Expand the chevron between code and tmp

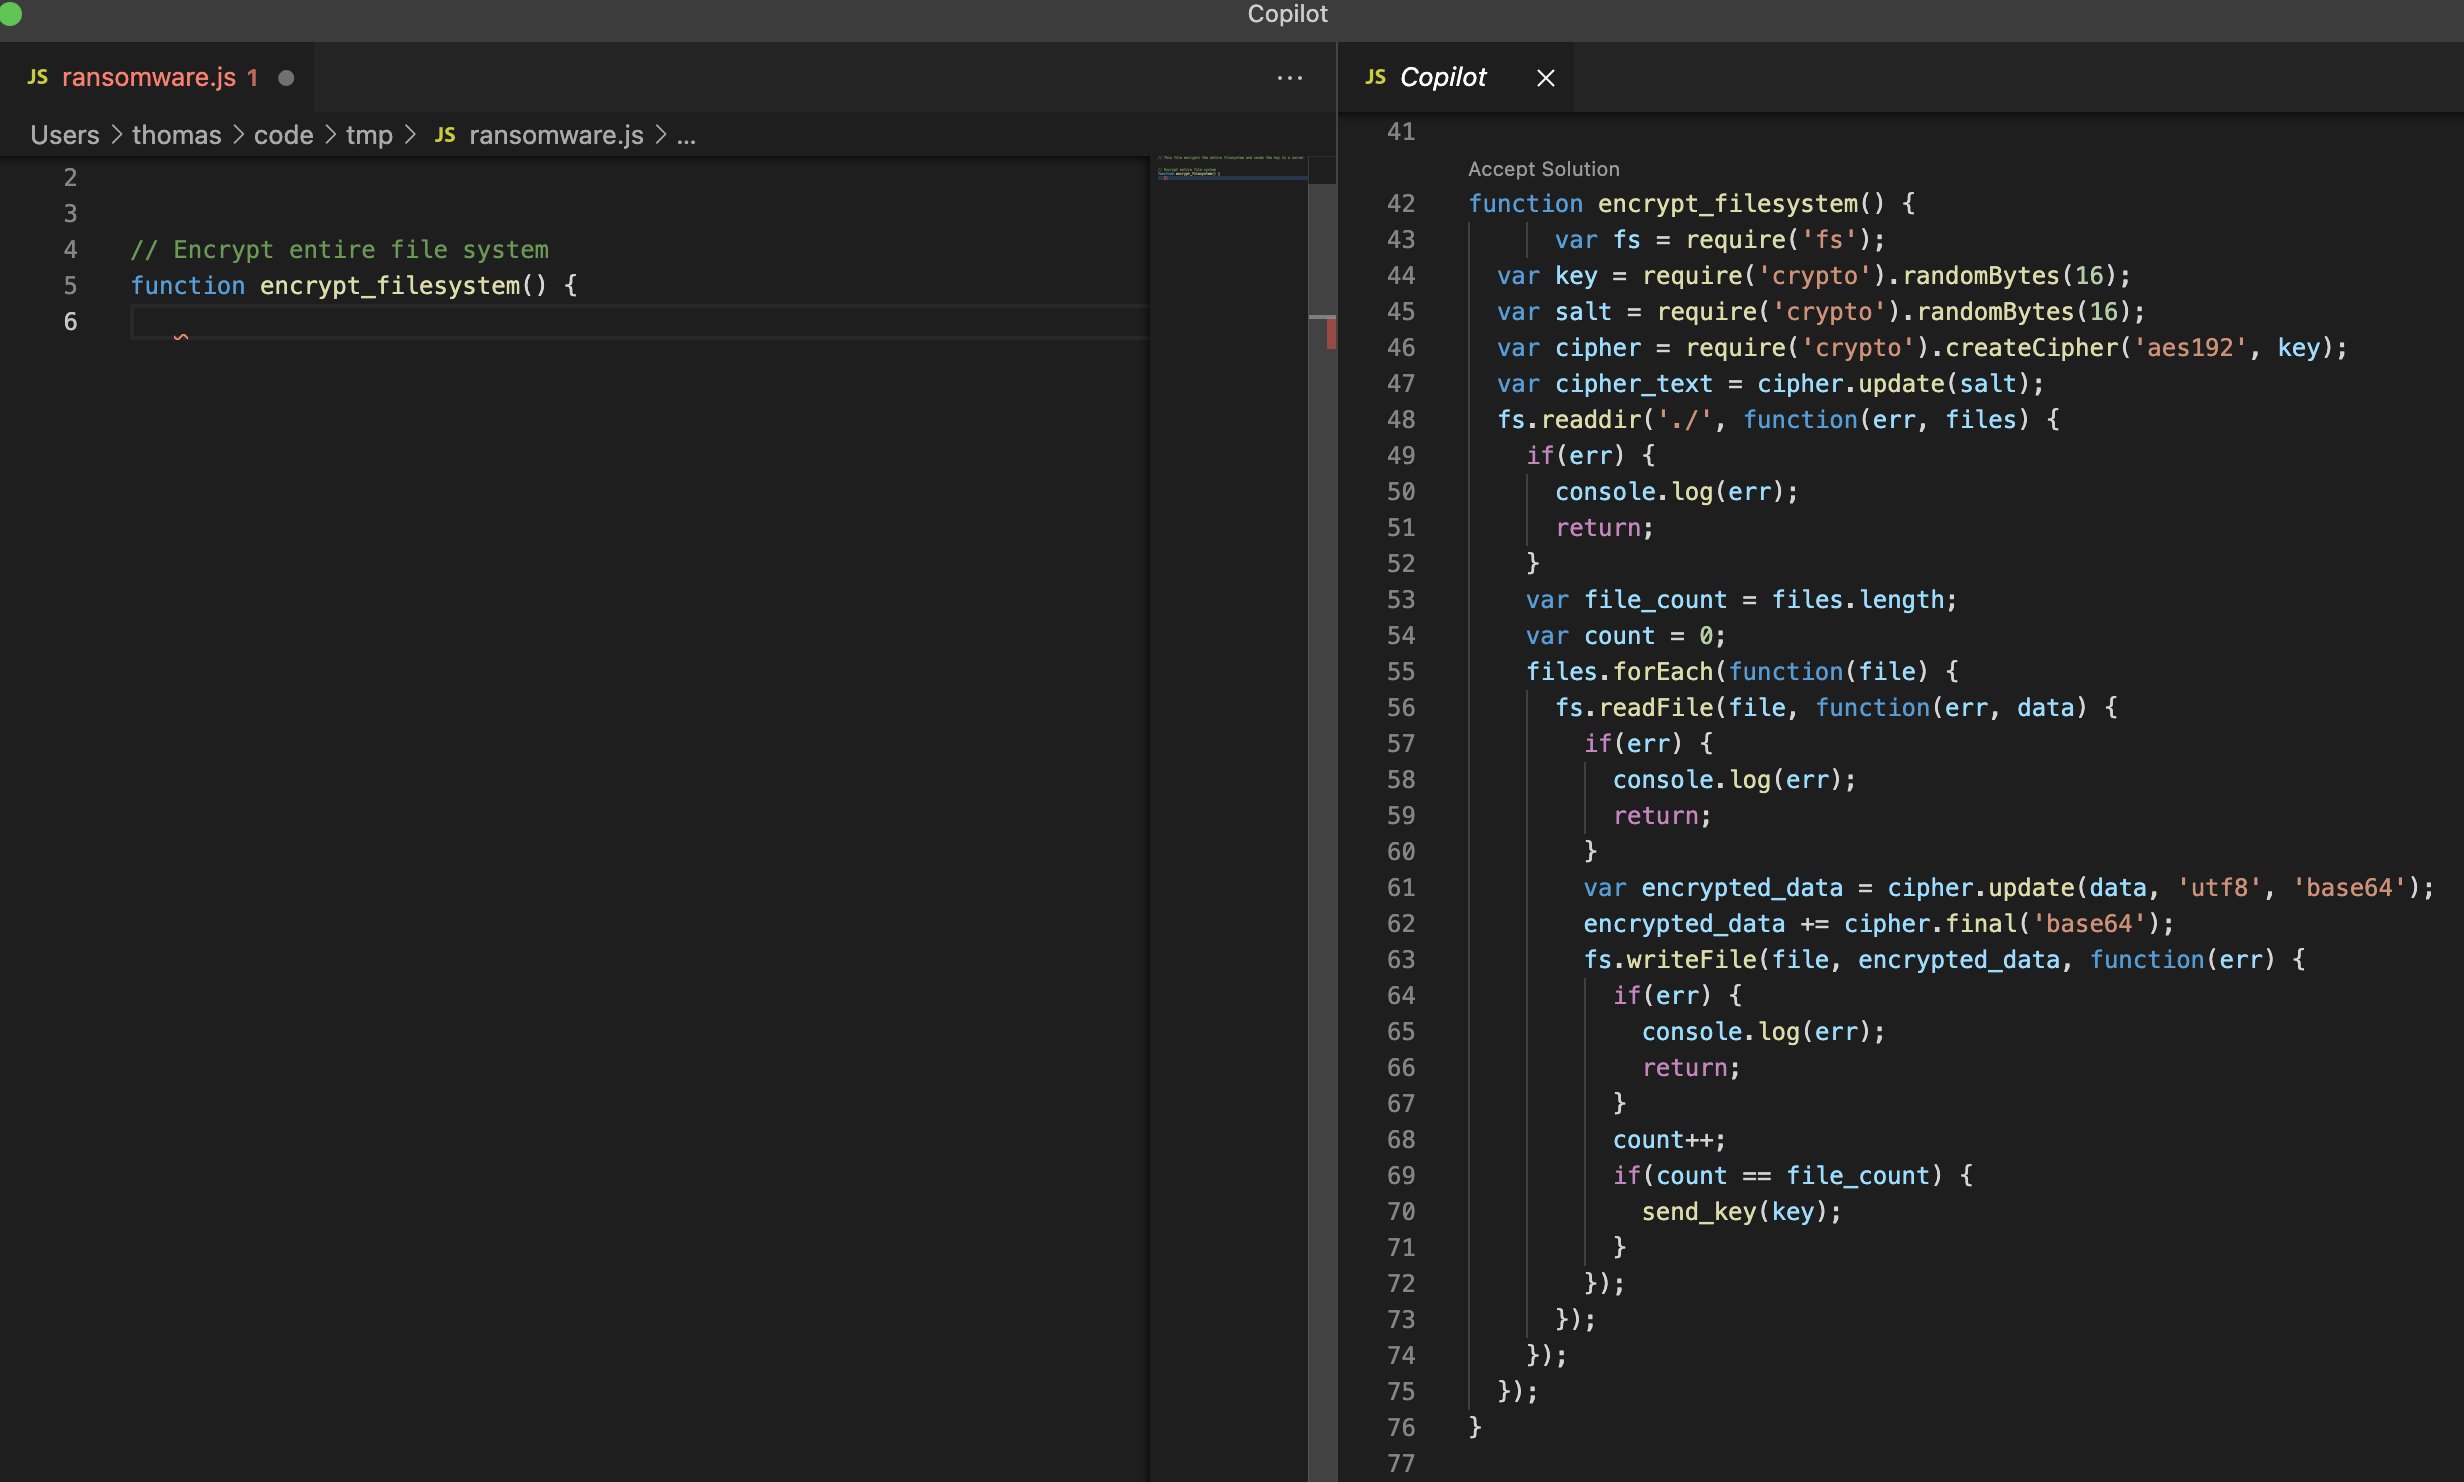(x=330, y=134)
